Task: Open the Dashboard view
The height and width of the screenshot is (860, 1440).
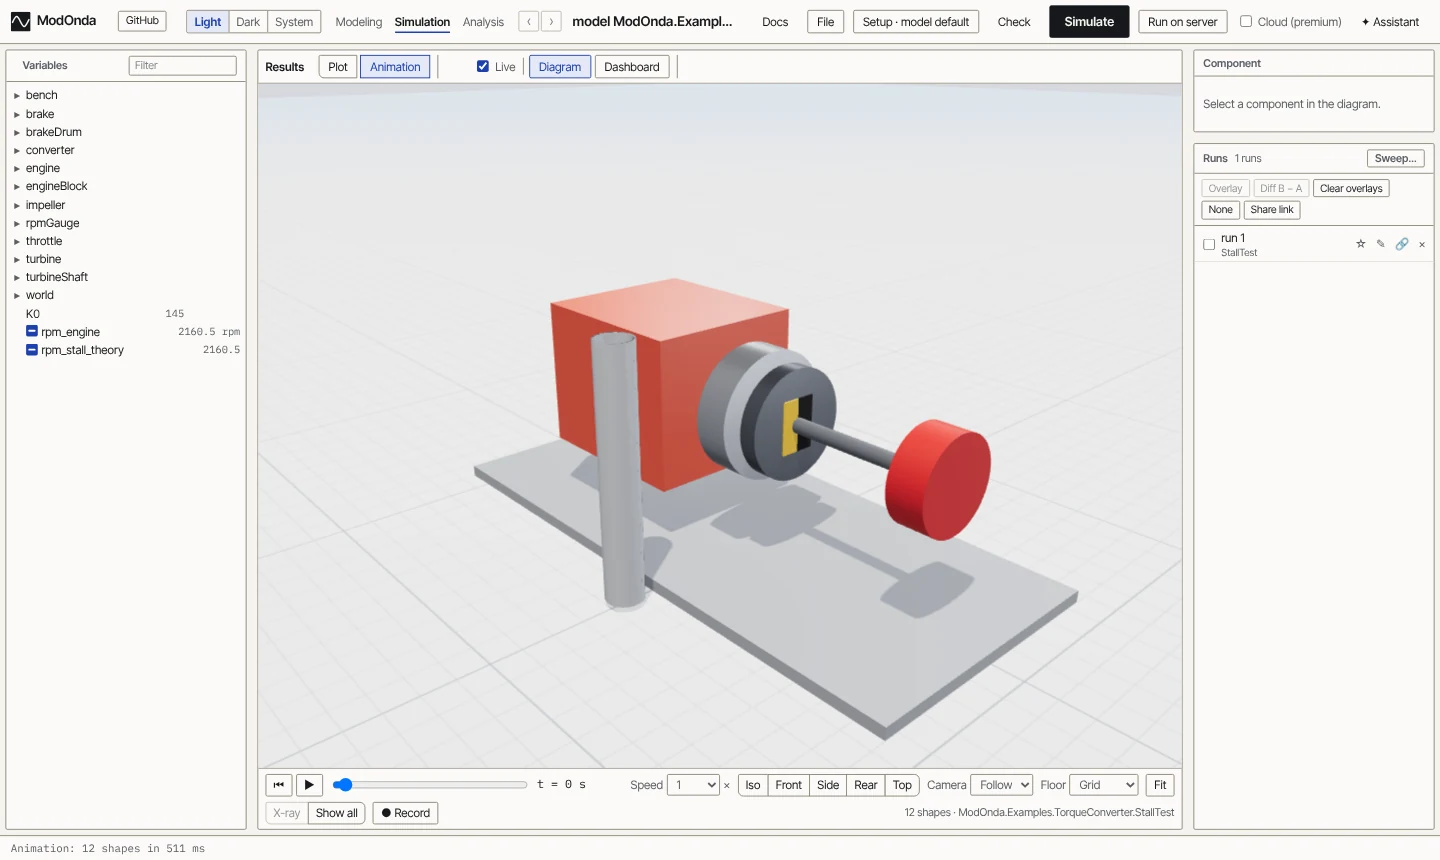Action: pos(632,67)
